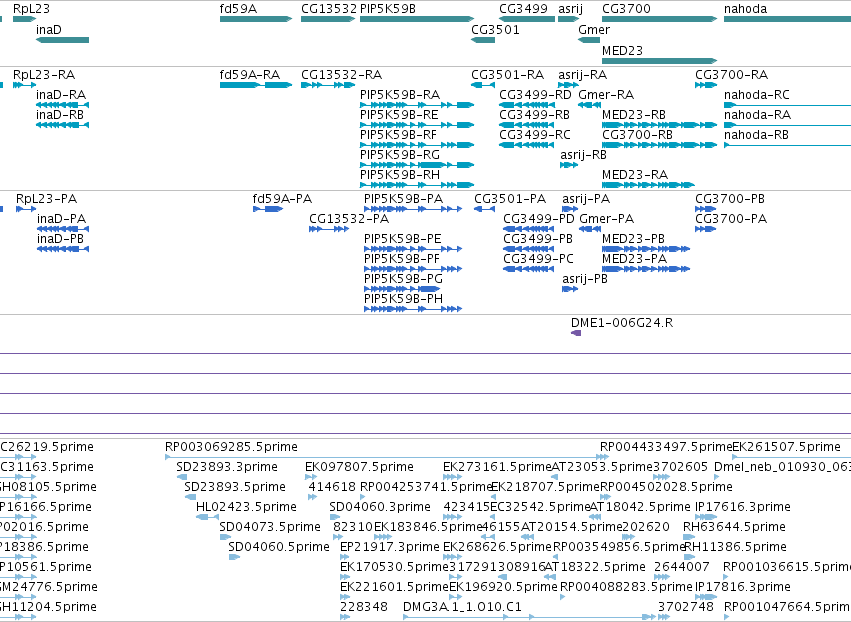851x622 pixels.
Task: Click the EK170530.5prime EST label
Action: pyautogui.click(x=395, y=567)
